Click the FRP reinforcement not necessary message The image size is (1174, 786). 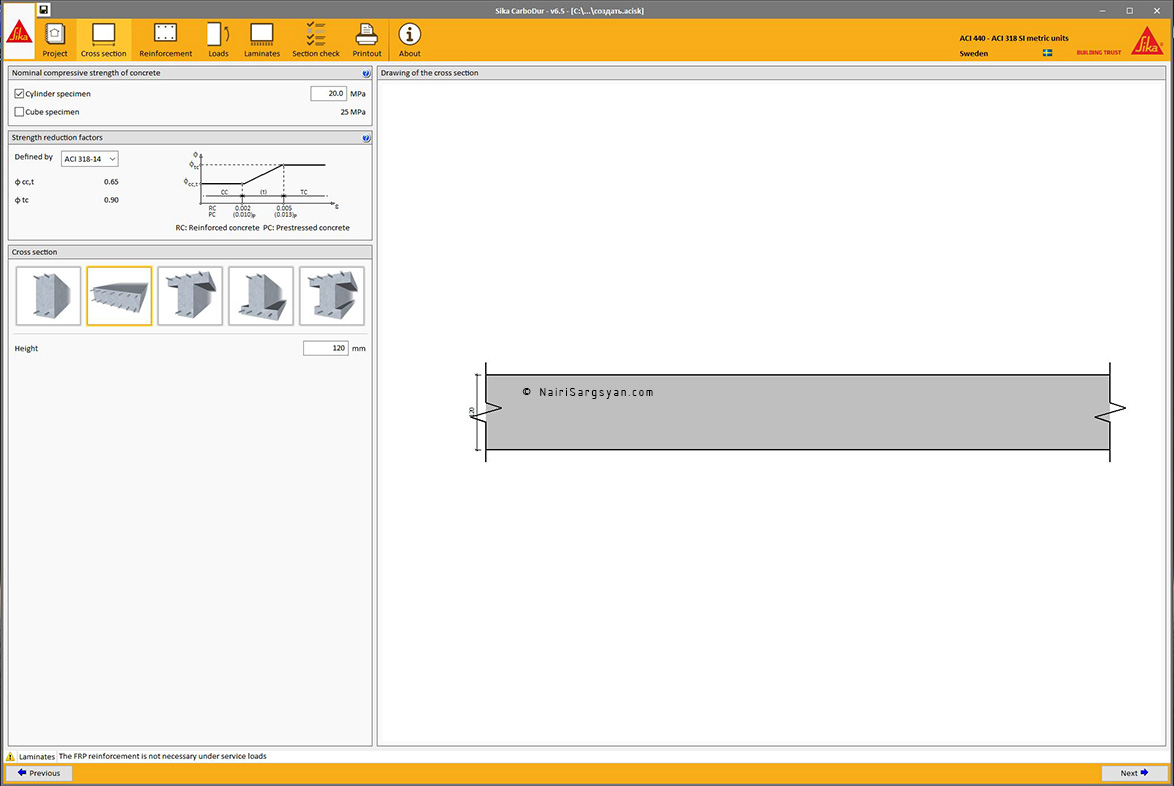(162, 756)
